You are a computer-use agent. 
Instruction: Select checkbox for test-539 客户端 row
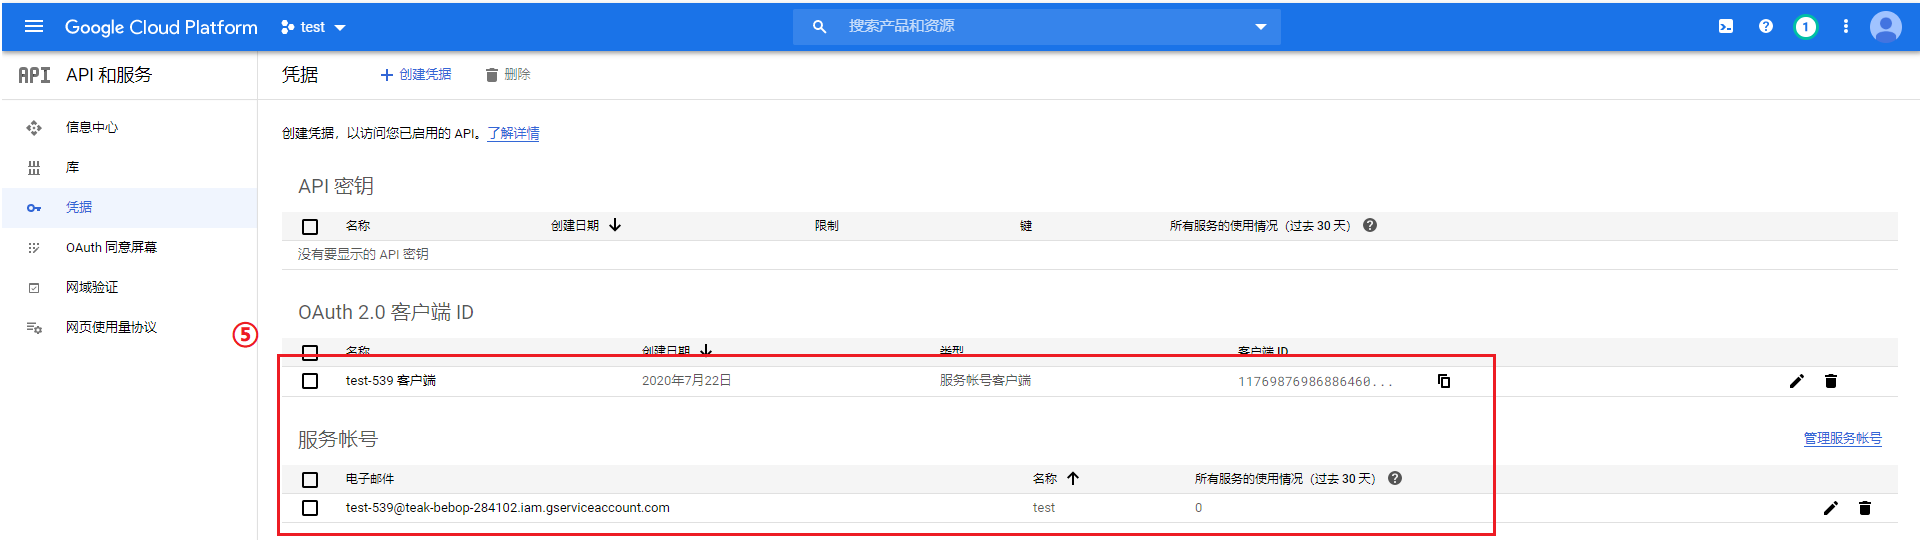310,381
